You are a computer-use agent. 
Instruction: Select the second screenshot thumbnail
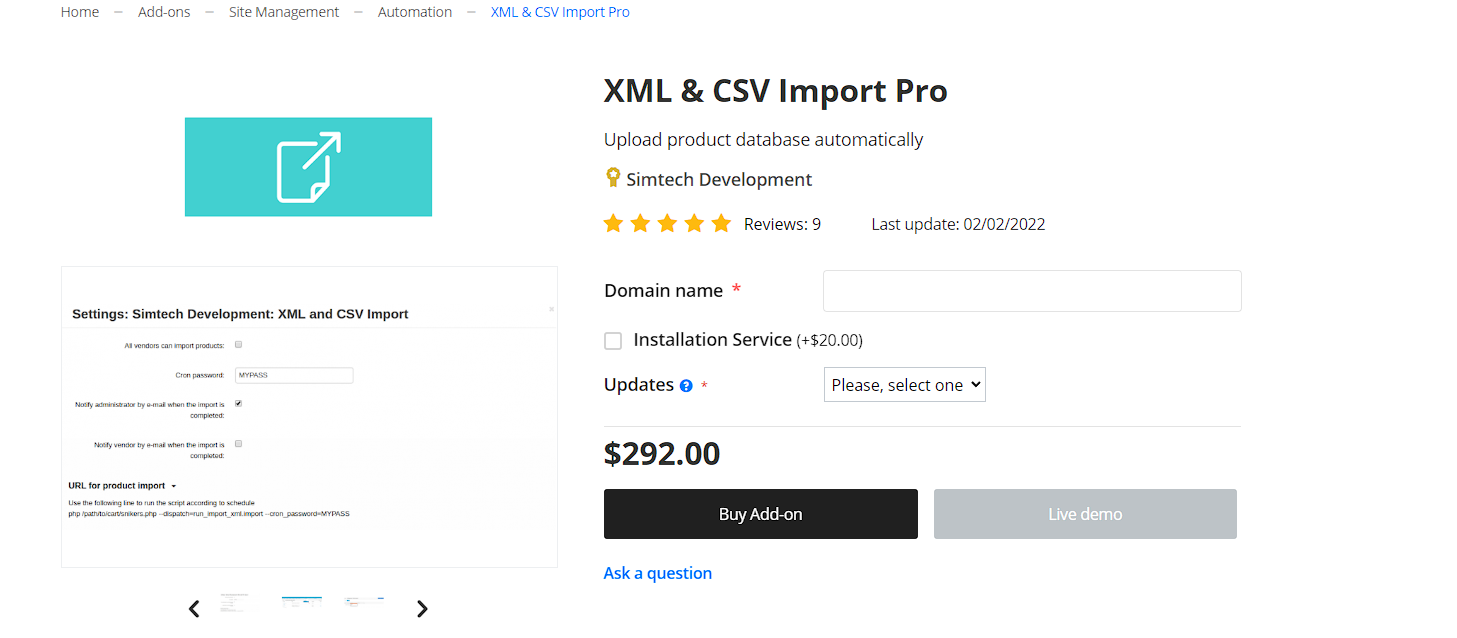(x=301, y=602)
